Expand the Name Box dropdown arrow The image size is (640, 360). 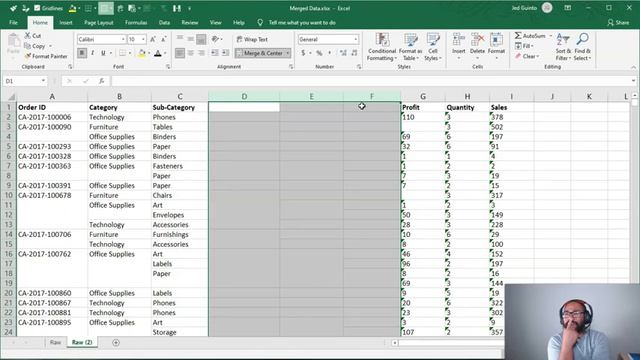(43, 81)
